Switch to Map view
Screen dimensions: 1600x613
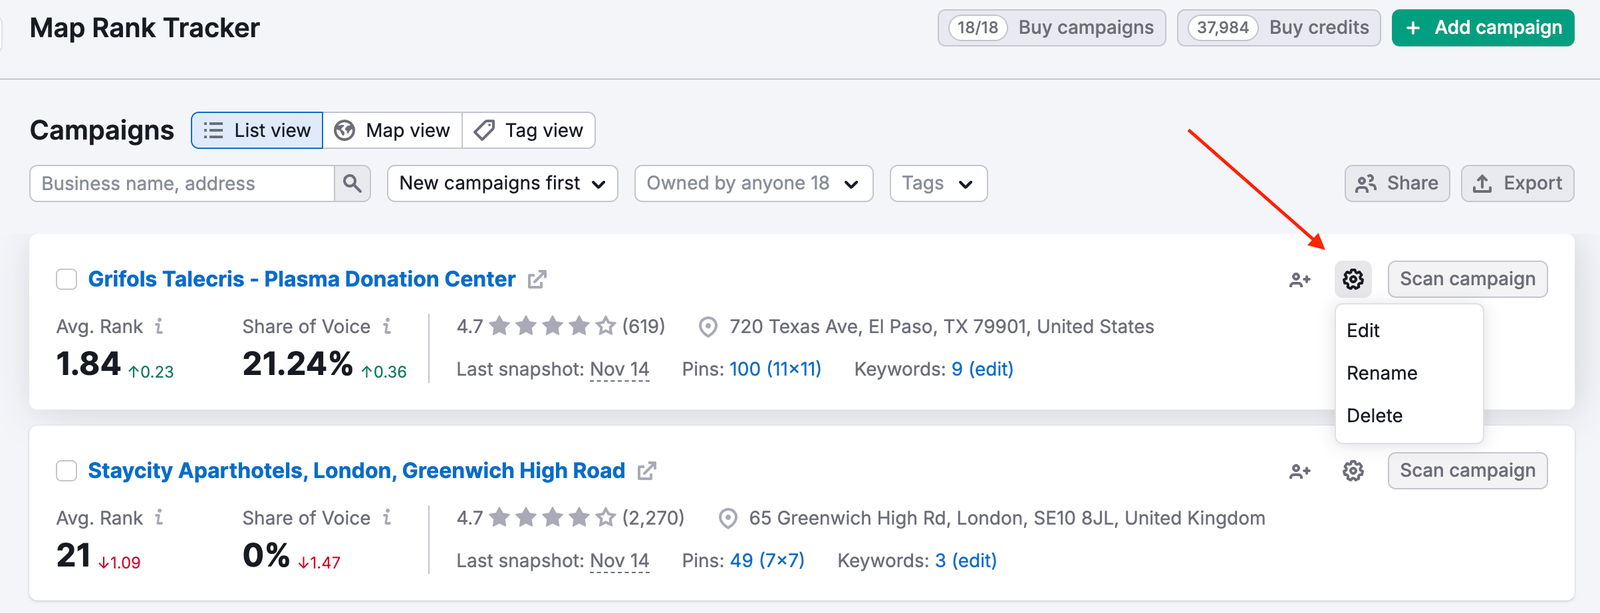pyautogui.click(x=392, y=130)
